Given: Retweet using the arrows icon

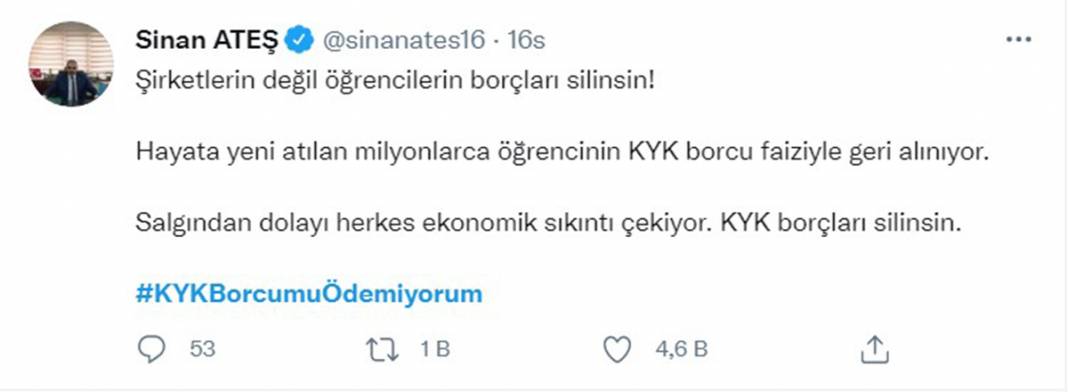Looking at the screenshot, I should [x=381, y=350].
